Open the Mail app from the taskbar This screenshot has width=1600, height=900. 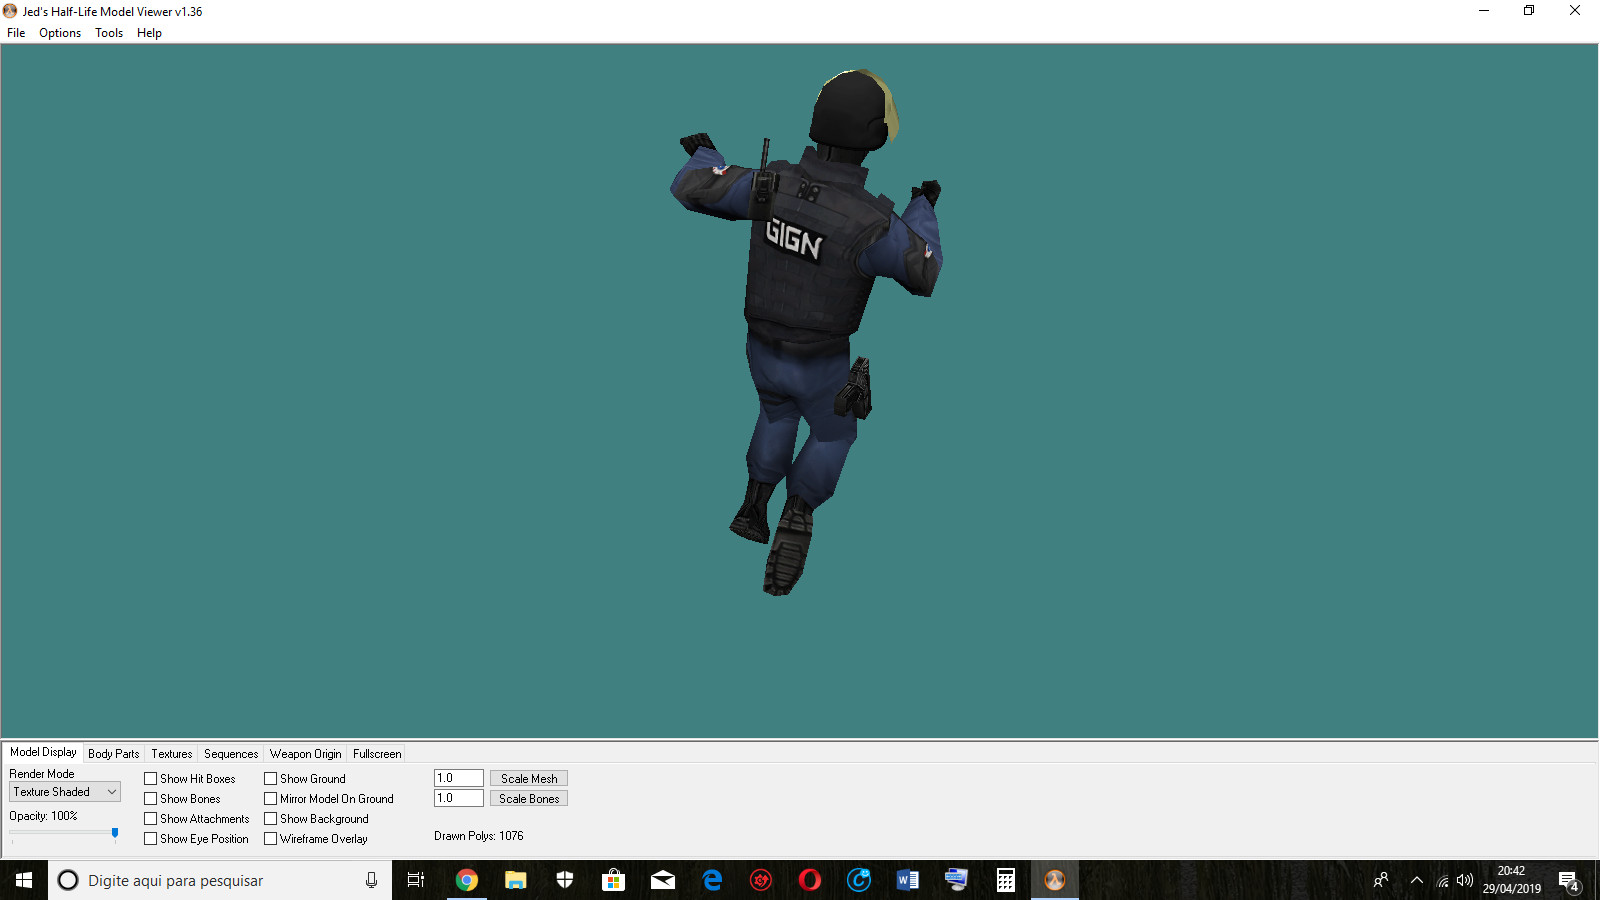pyautogui.click(x=663, y=880)
